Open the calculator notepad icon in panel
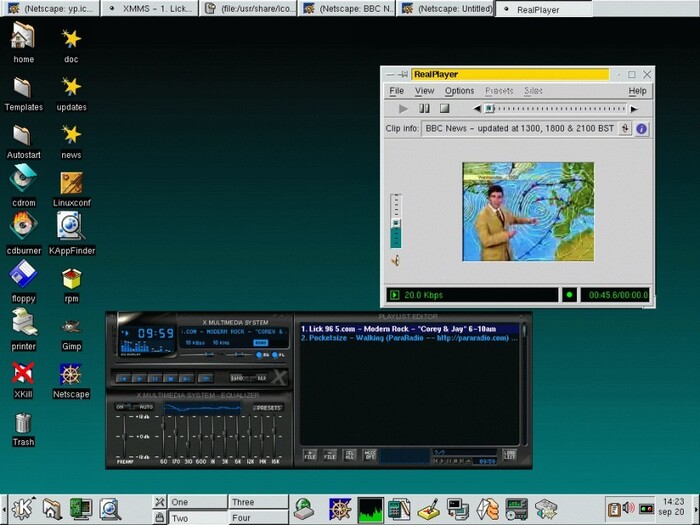The width and height of the screenshot is (700, 525). [x=399, y=509]
